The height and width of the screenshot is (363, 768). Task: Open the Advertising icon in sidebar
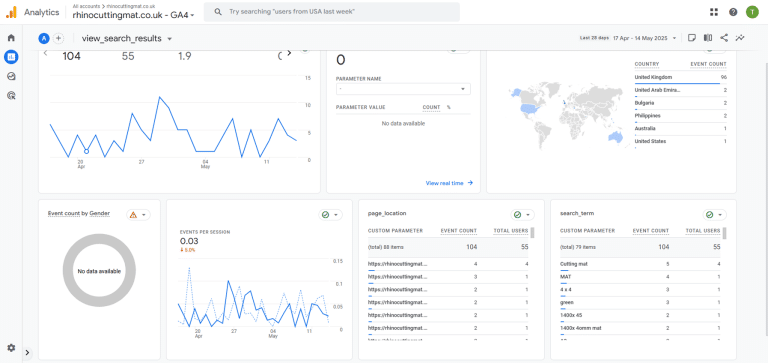[x=11, y=96]
